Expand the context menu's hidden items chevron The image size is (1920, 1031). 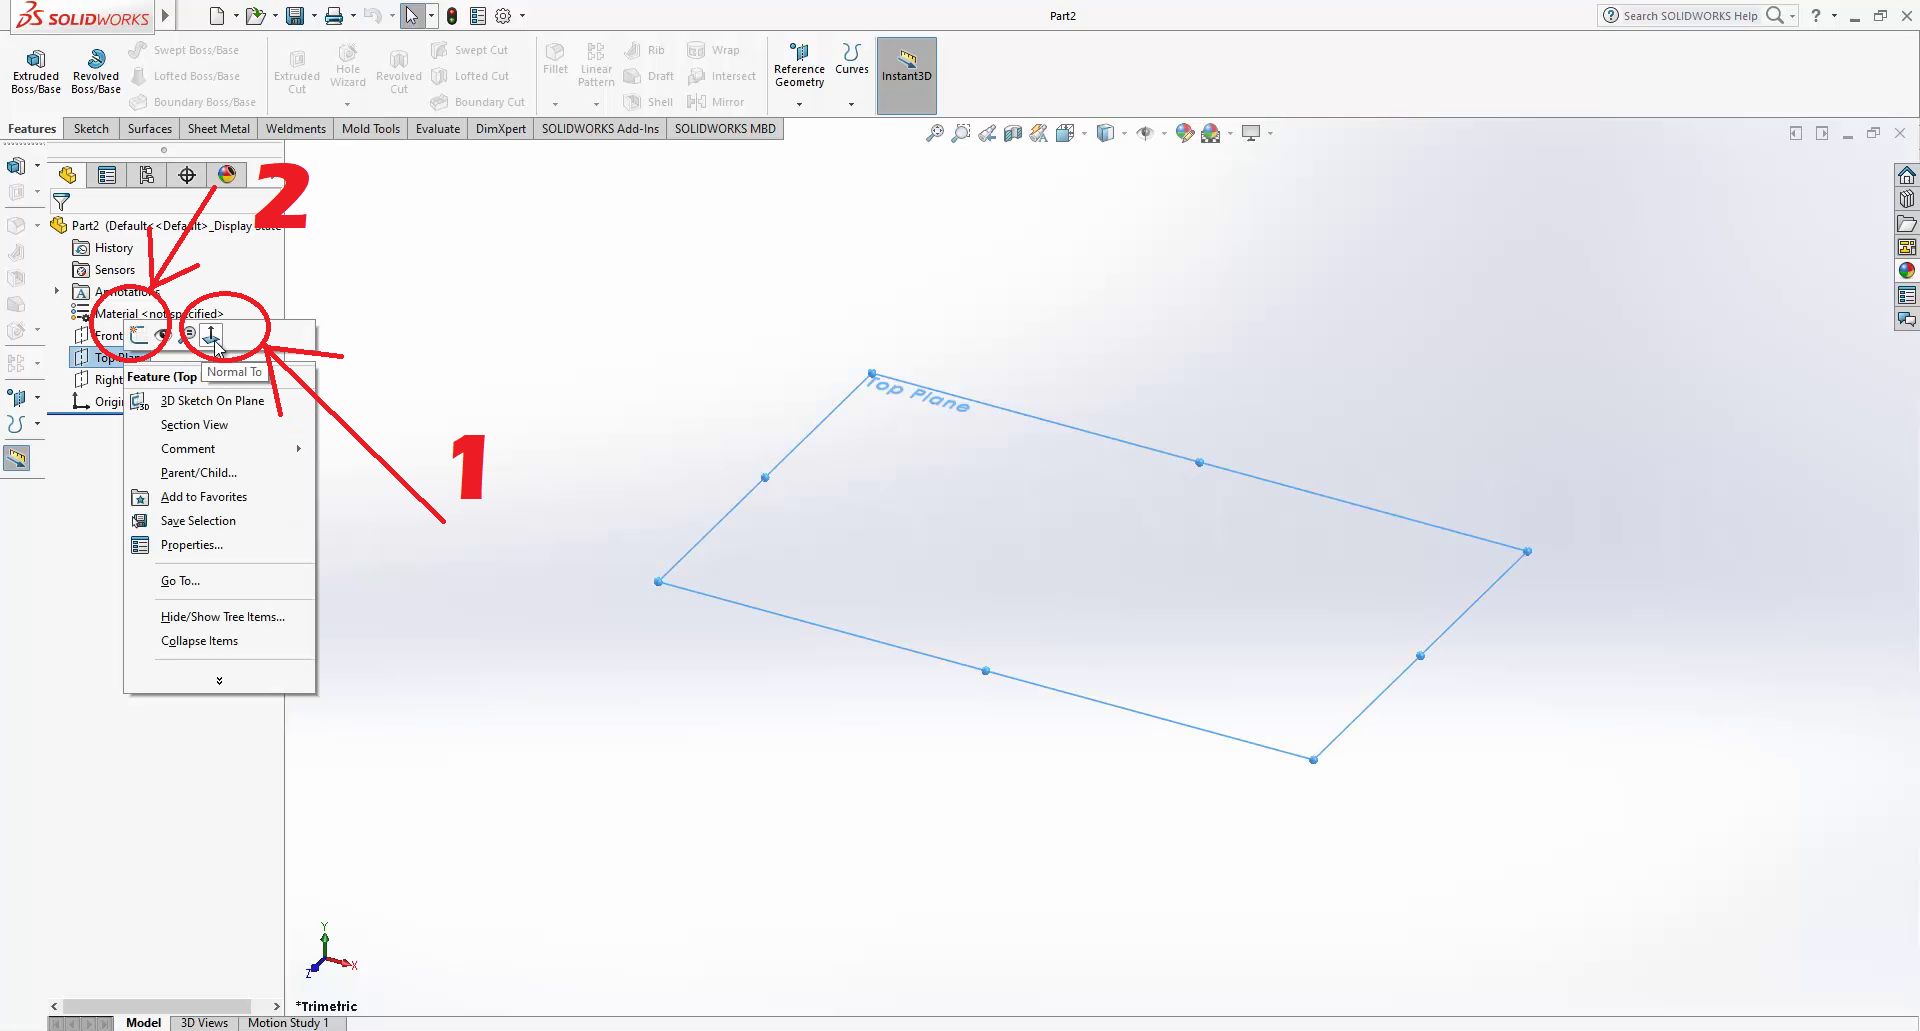219,681
